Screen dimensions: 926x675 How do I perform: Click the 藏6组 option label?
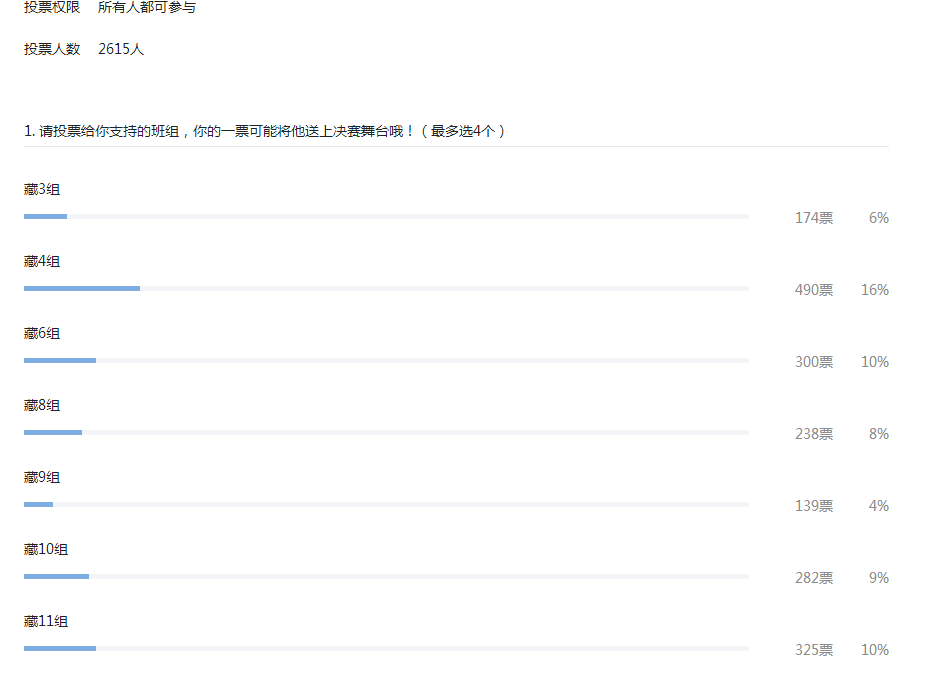coord(42,334)
